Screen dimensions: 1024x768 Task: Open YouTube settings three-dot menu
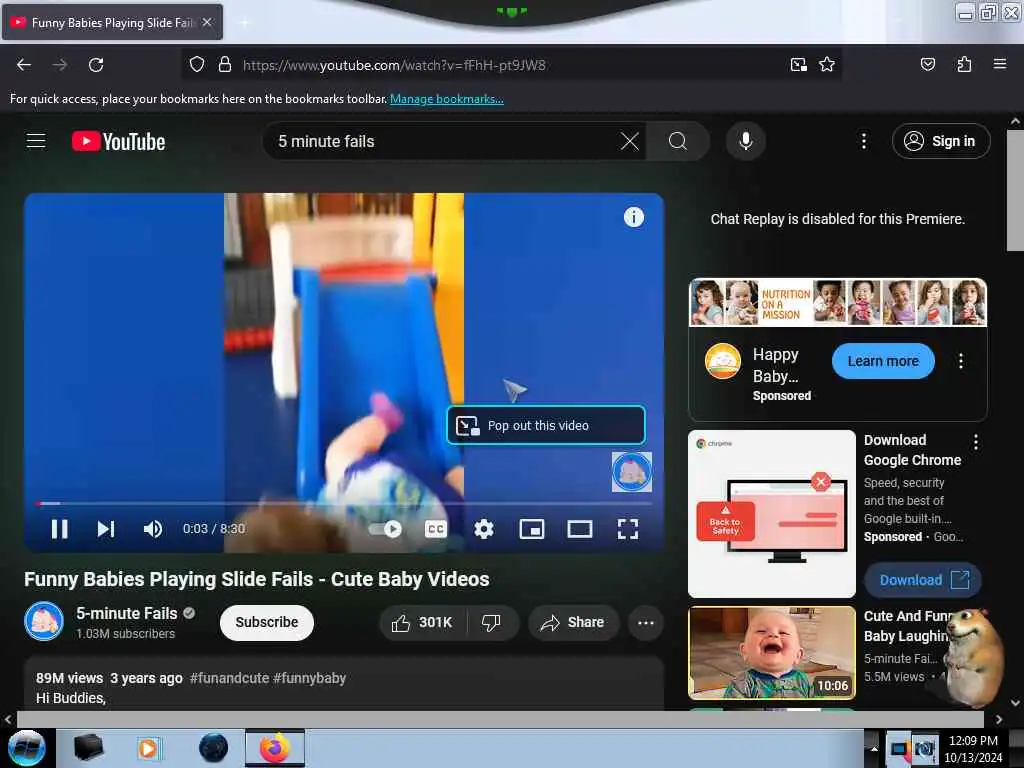(864, 141)
